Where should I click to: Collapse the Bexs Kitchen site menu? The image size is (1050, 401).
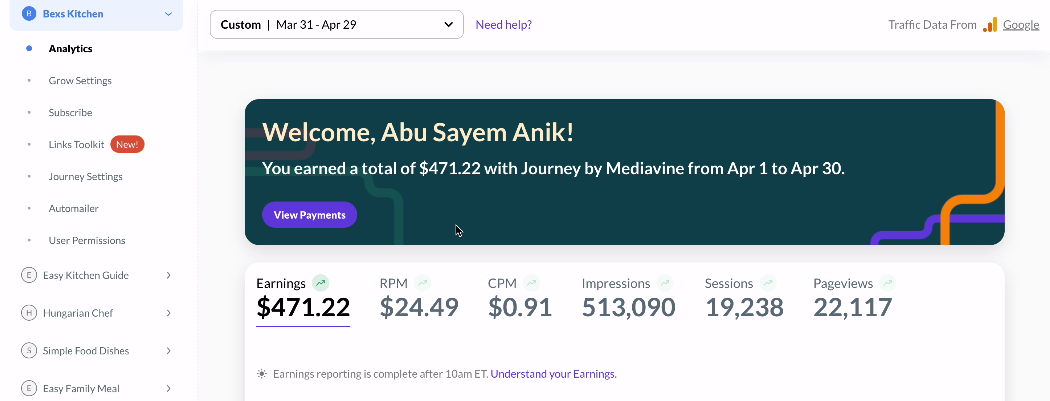168,14
